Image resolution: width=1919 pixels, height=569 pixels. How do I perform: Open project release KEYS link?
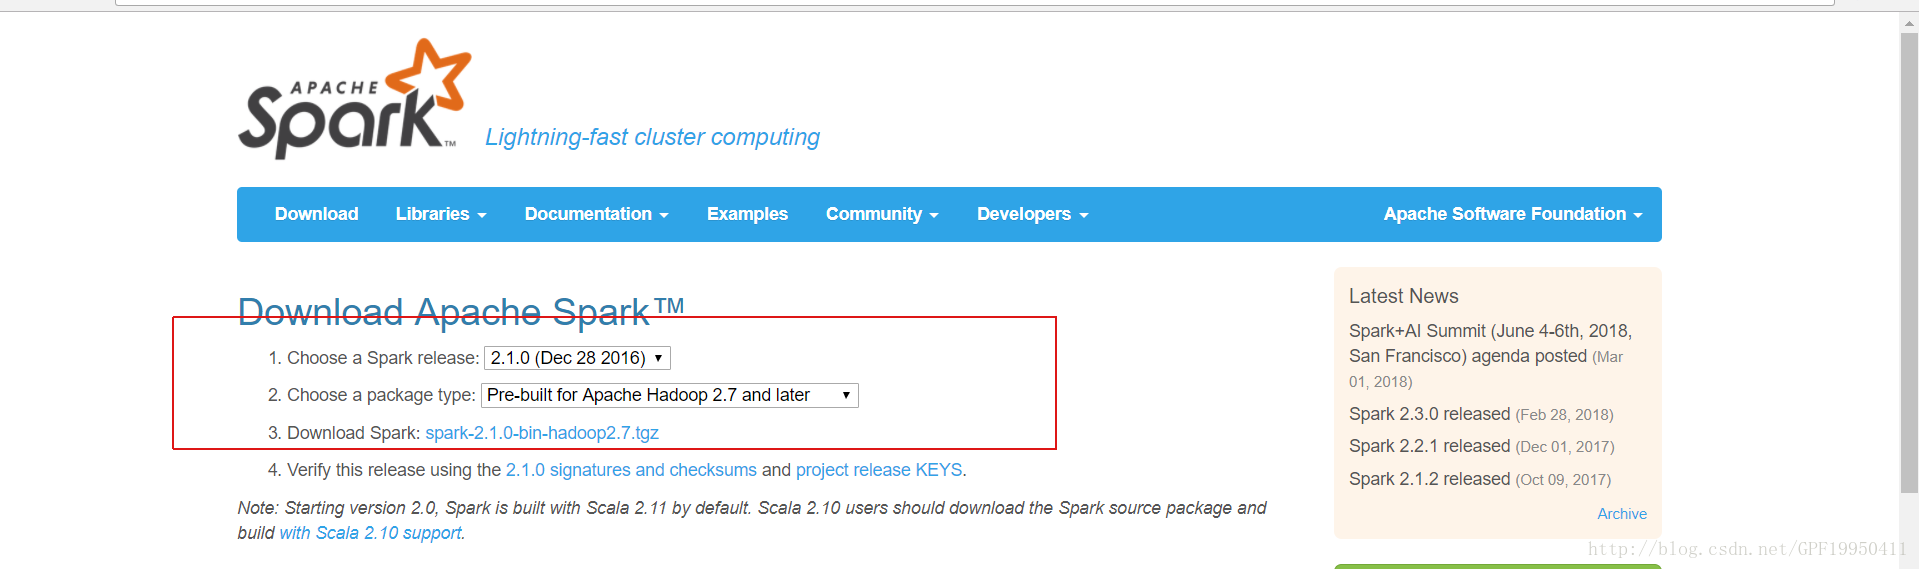(x=879, y=470)
